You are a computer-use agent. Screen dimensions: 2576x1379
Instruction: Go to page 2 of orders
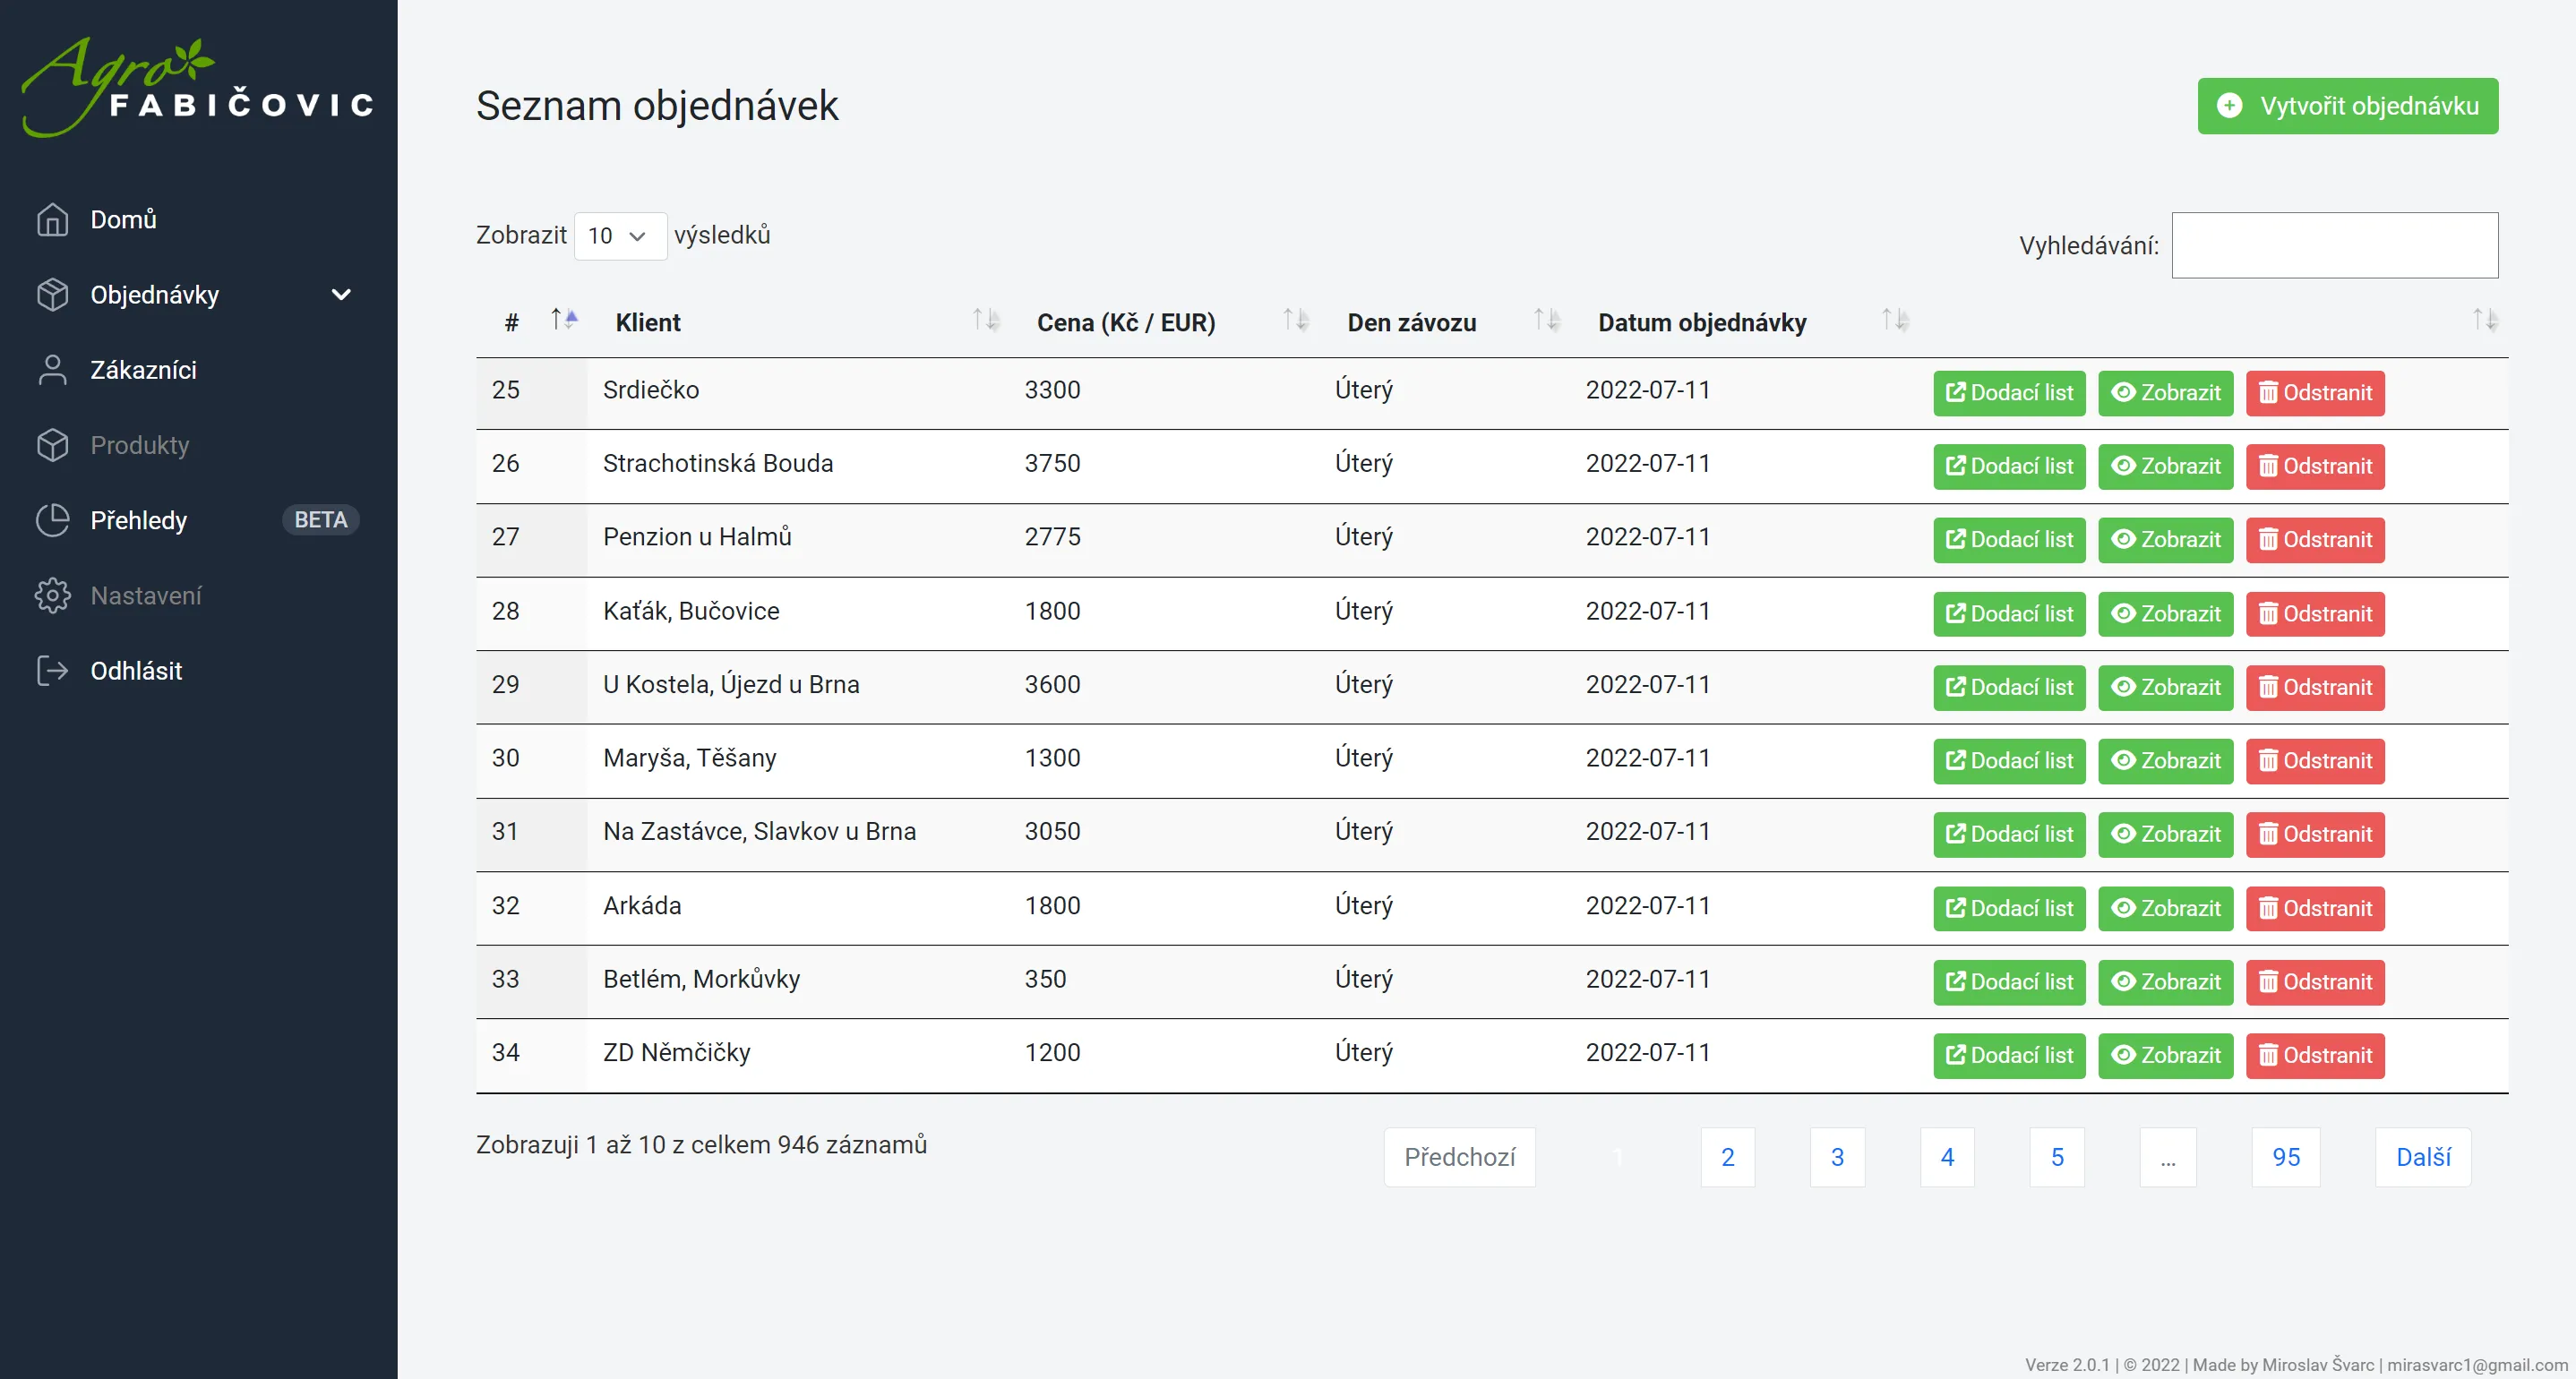(1727, 1157)
